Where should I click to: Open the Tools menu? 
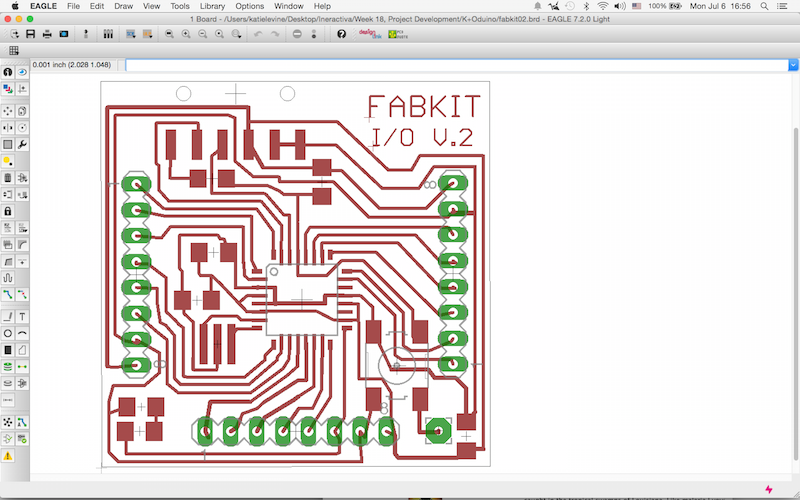click(180, 6)
